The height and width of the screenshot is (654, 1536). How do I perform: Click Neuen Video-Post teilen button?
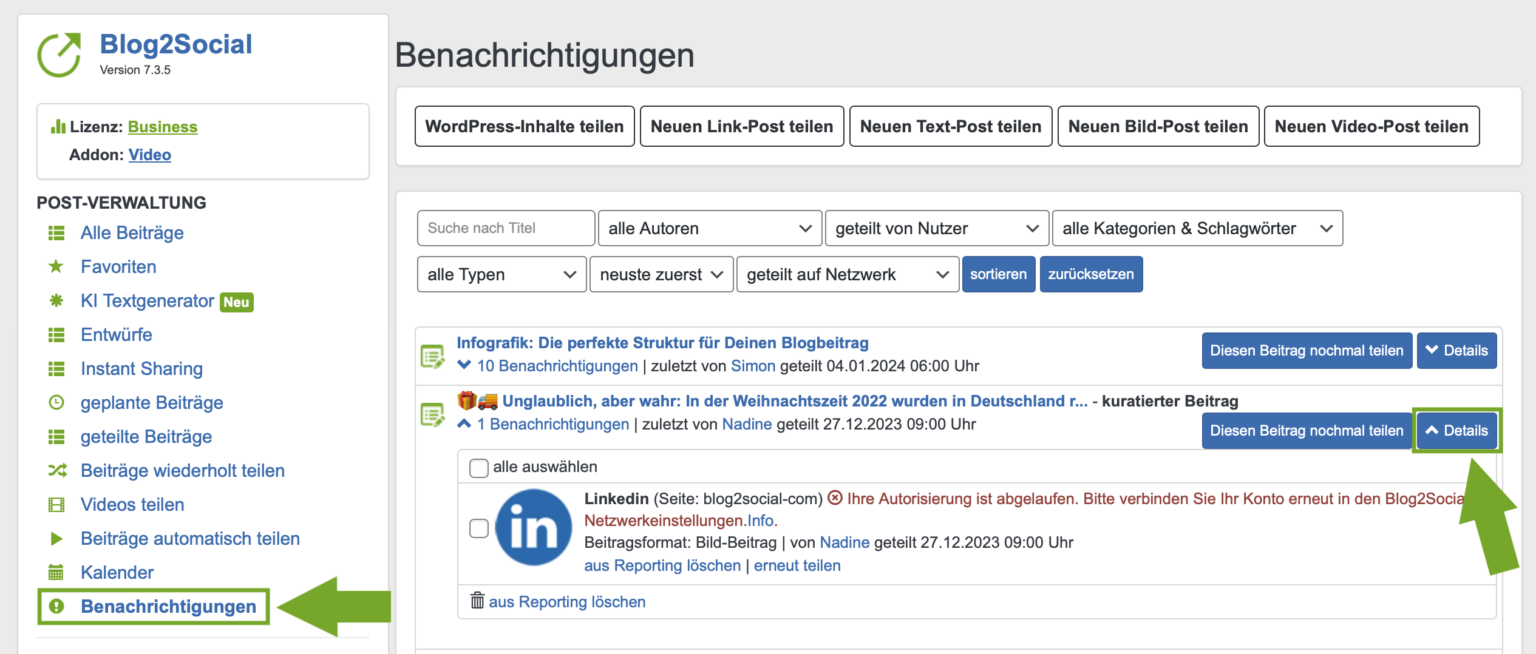[x=1371, y=126]
